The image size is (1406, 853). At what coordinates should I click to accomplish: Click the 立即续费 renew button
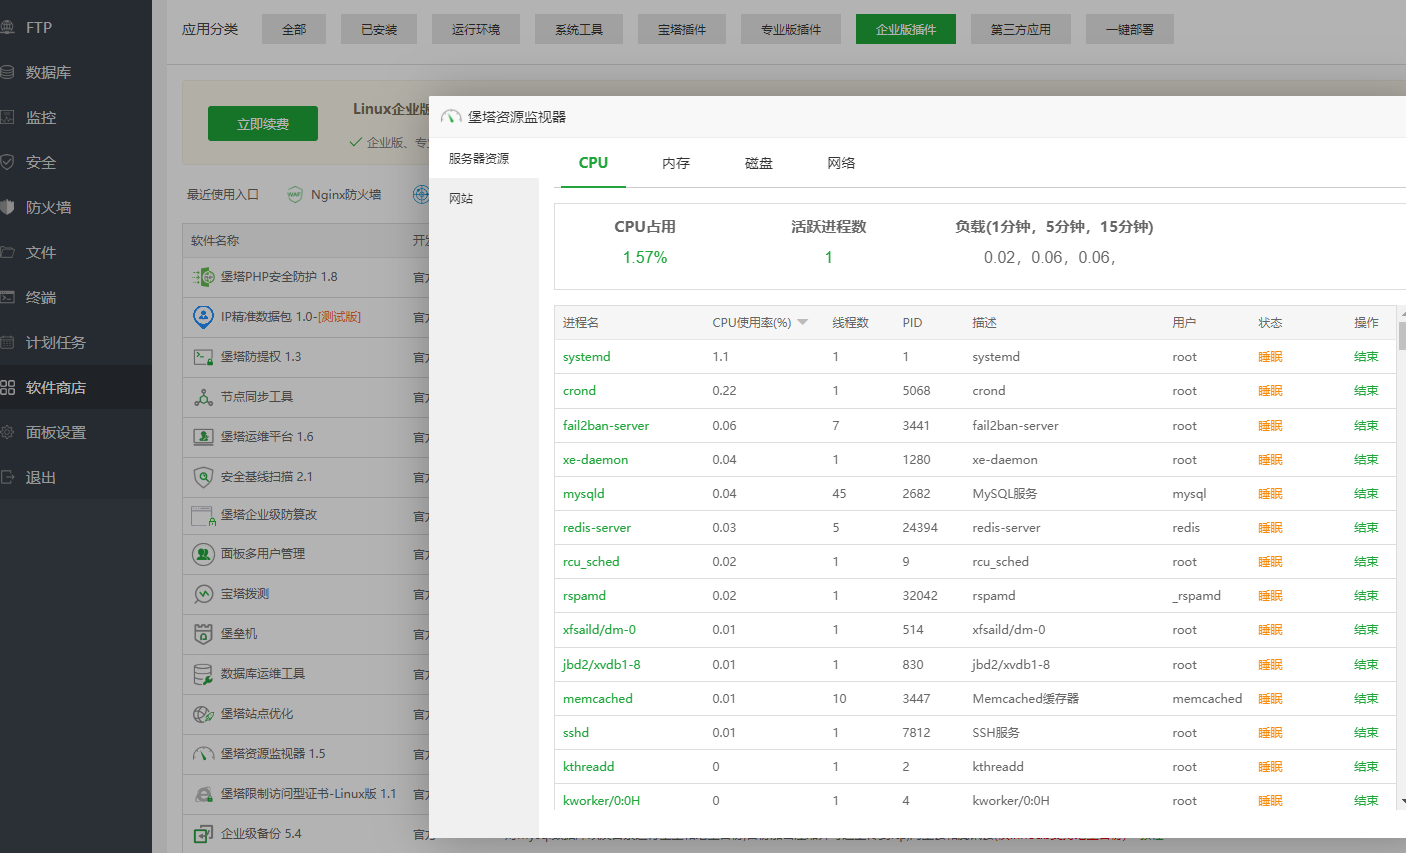point(262,123)
